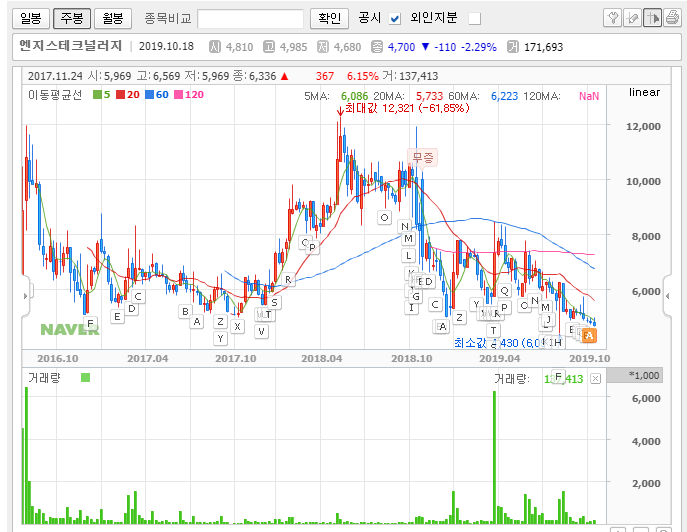Click the blue 60-day MA swatch
This screenshot has width=687, height=532.
pyautogui.click(x=149, y=95)
